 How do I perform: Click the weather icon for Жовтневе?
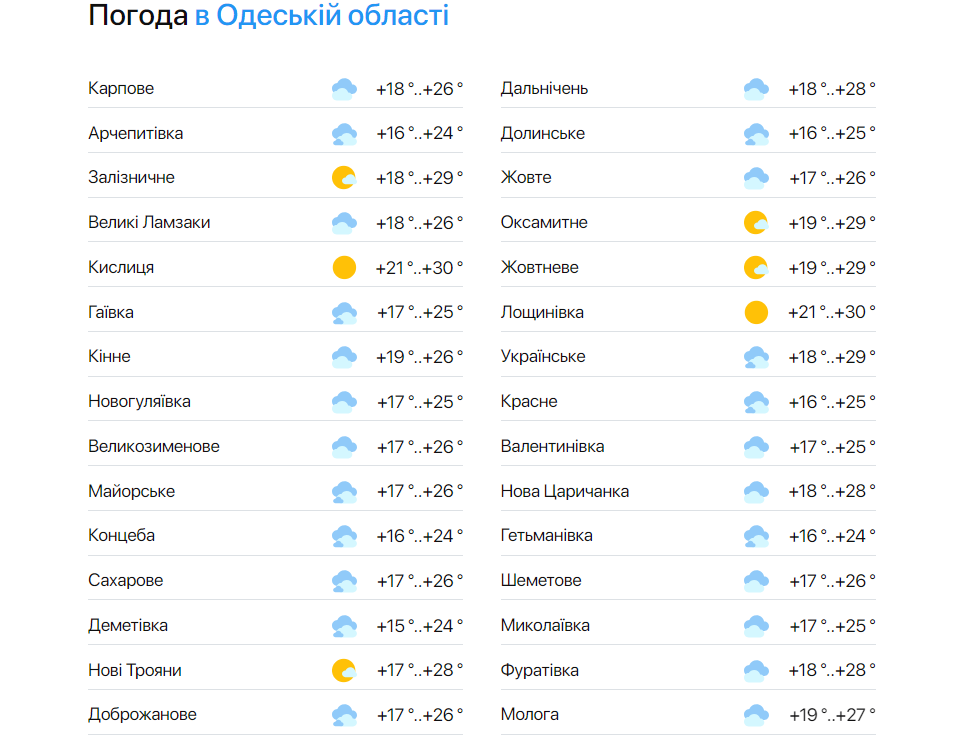pyautogui.click(x=757, y=266)
